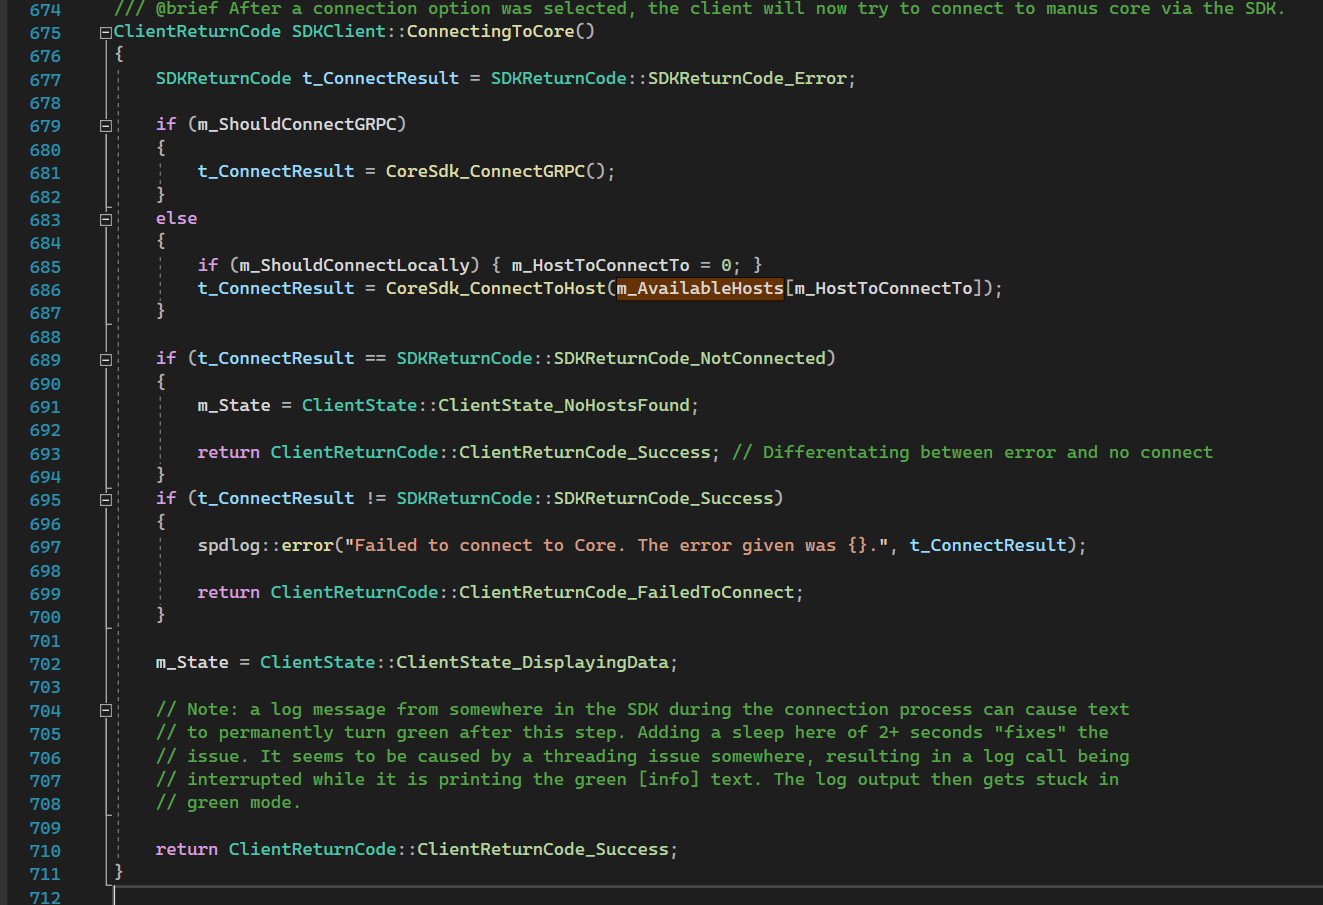Collapse the else block at line 683
The width and height of the screenshot is (1323, 905).
point(105,220)
